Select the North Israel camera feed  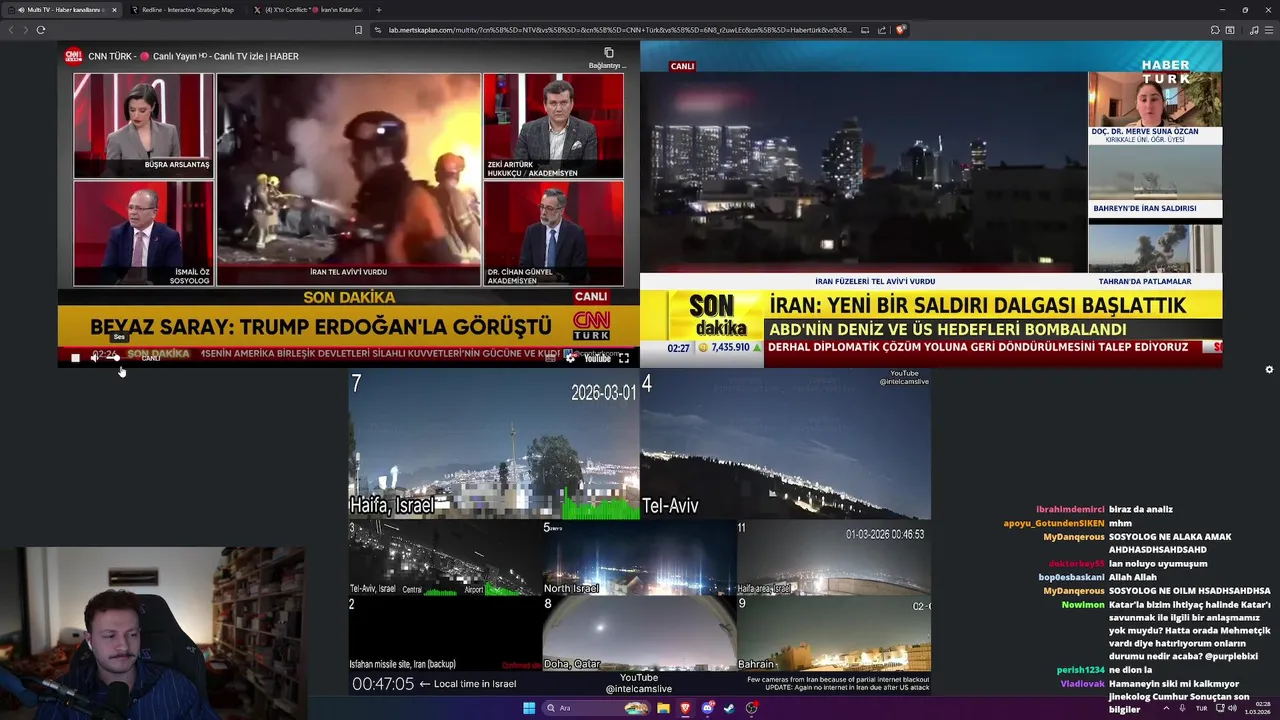pos(639,558)
